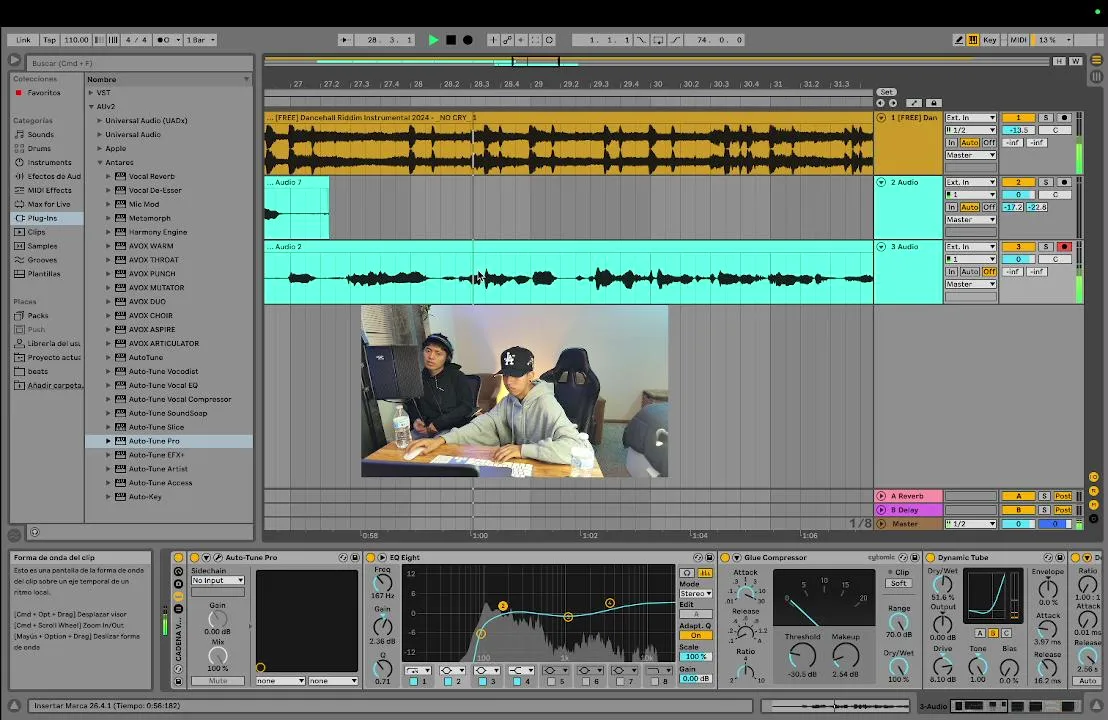Image resolution: width=1108 pixels, height=720 pixels.
Task: Select the Auto-Tune Pro plug-in
Action: tap(154, 441)
